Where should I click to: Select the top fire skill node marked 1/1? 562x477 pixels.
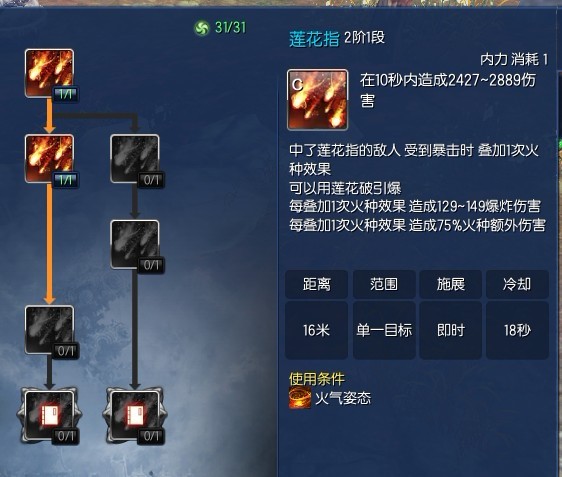[49, 73]
